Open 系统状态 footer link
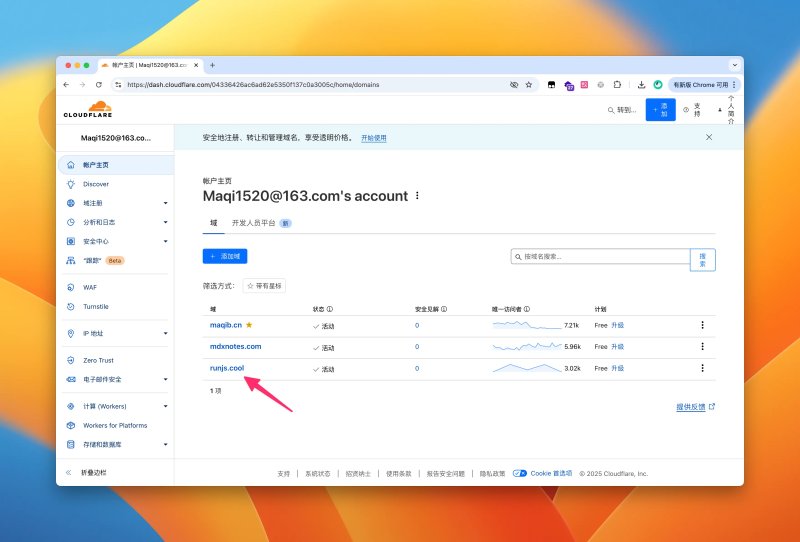The height and width of the screenshot is (542, 800). (317, 474)
